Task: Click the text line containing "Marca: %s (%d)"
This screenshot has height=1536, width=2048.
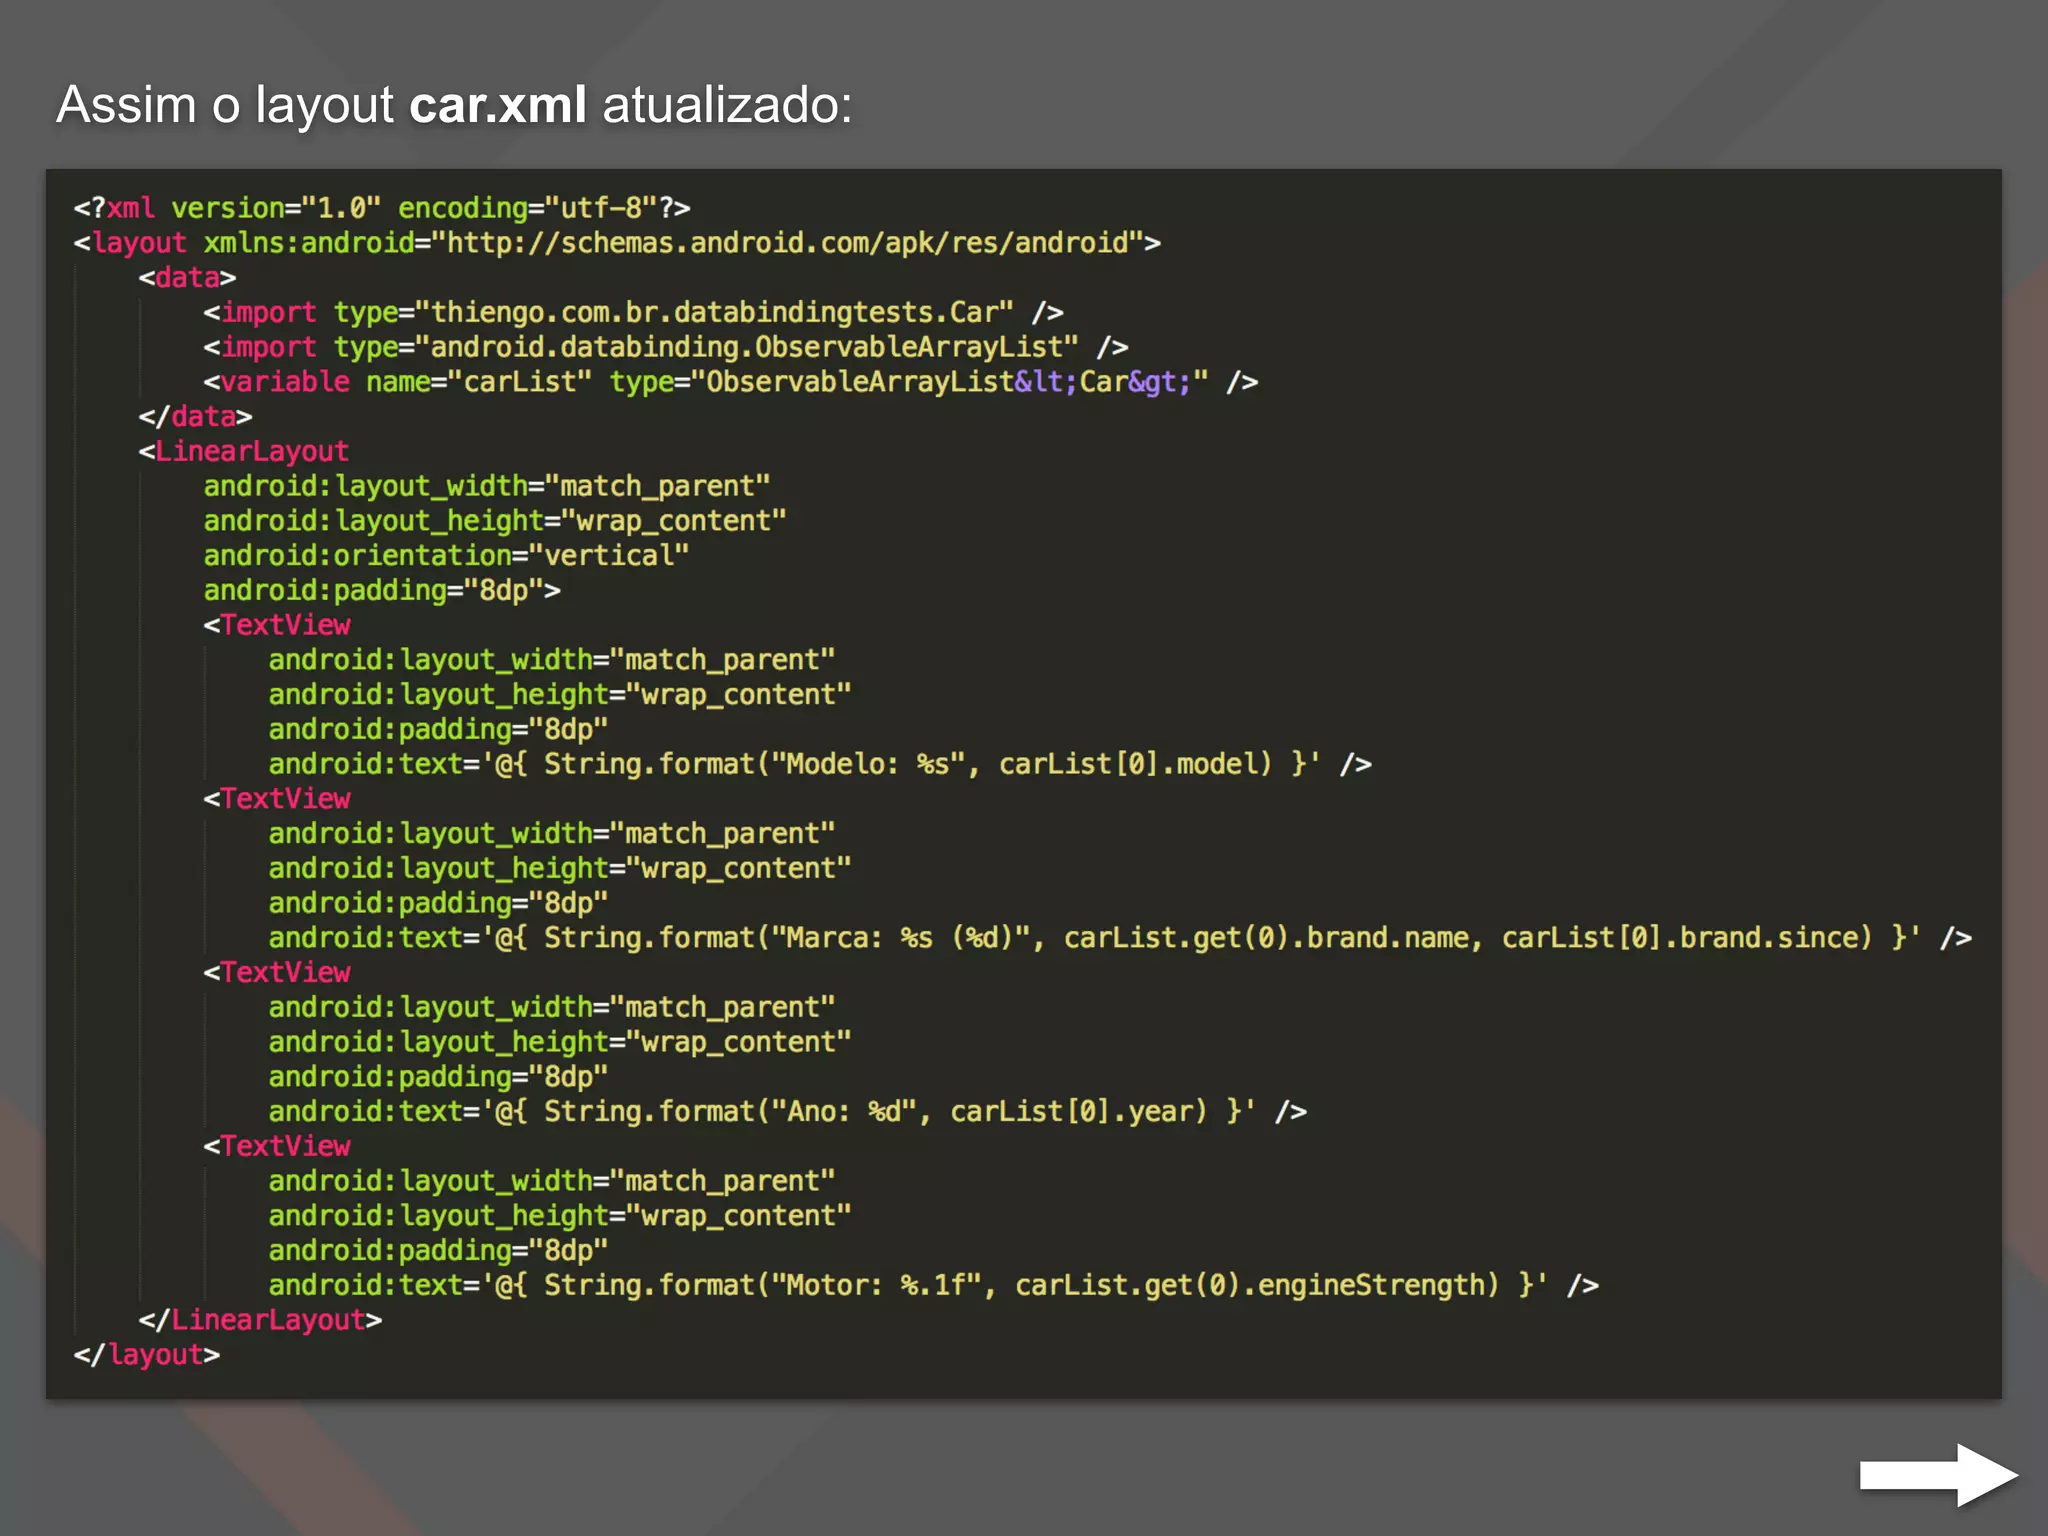Action: pos(1120,938)
